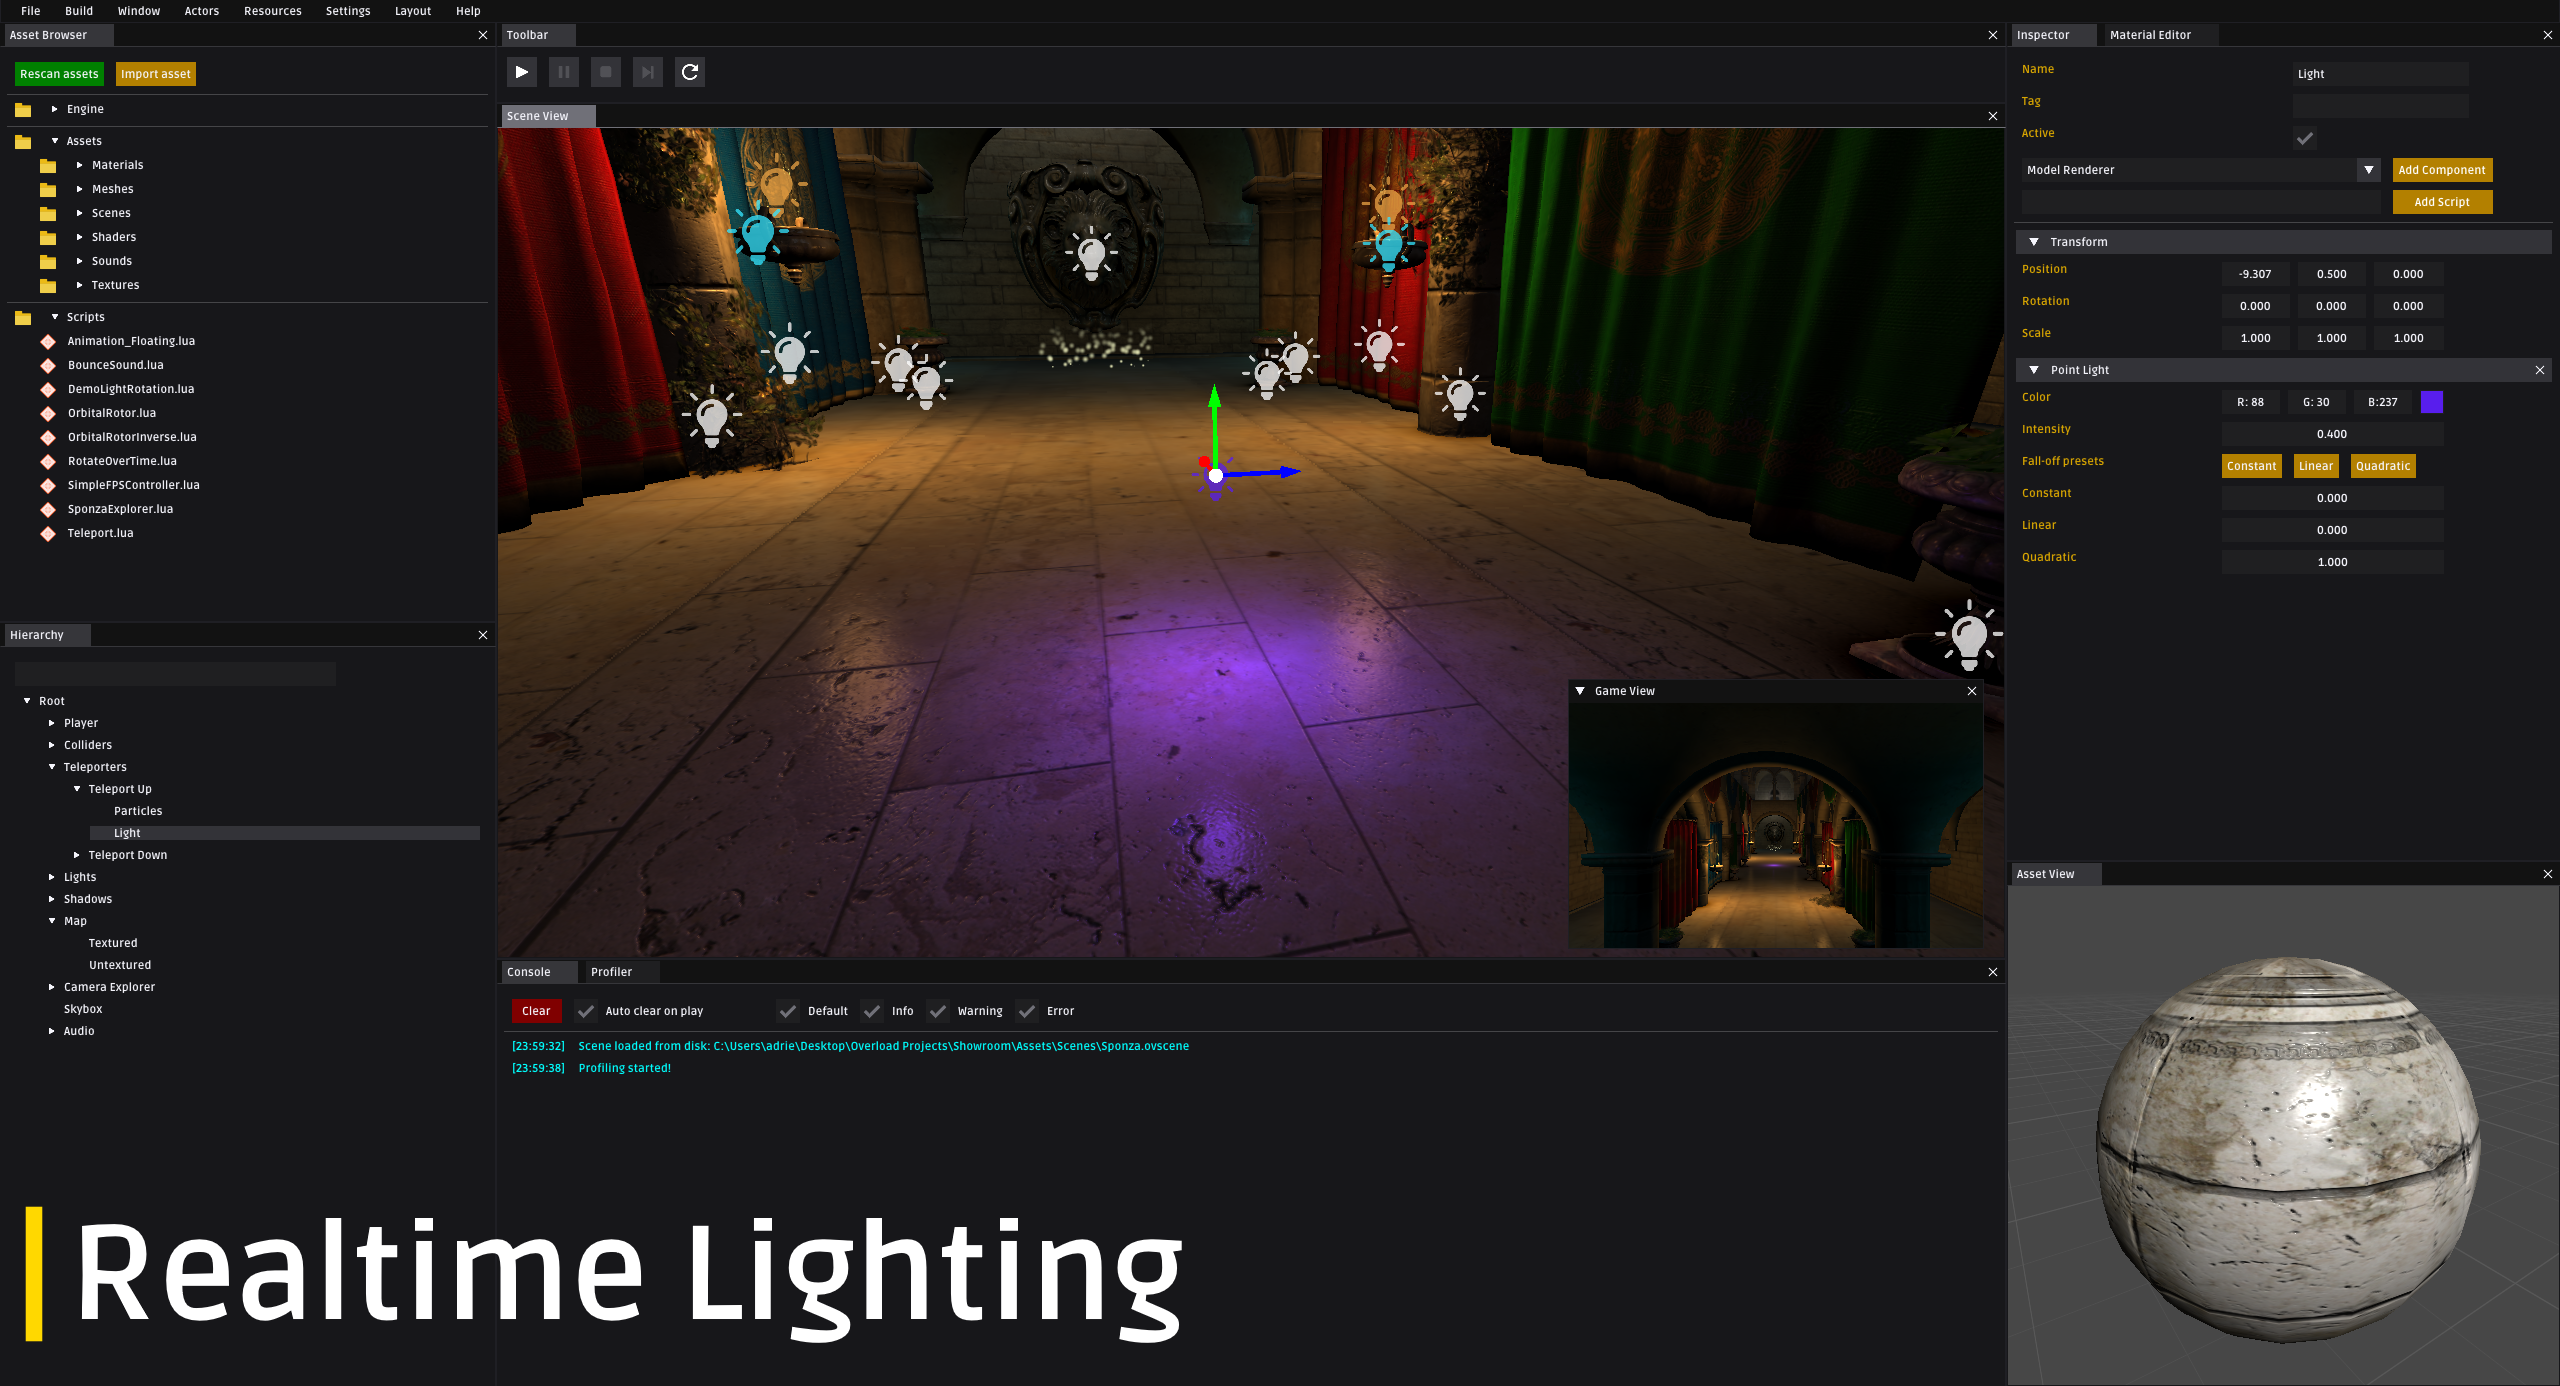This screenshot has height=1386, width=2560.
Task: Open the Profiler tab in Console panel
Action: tap(611, 971)
